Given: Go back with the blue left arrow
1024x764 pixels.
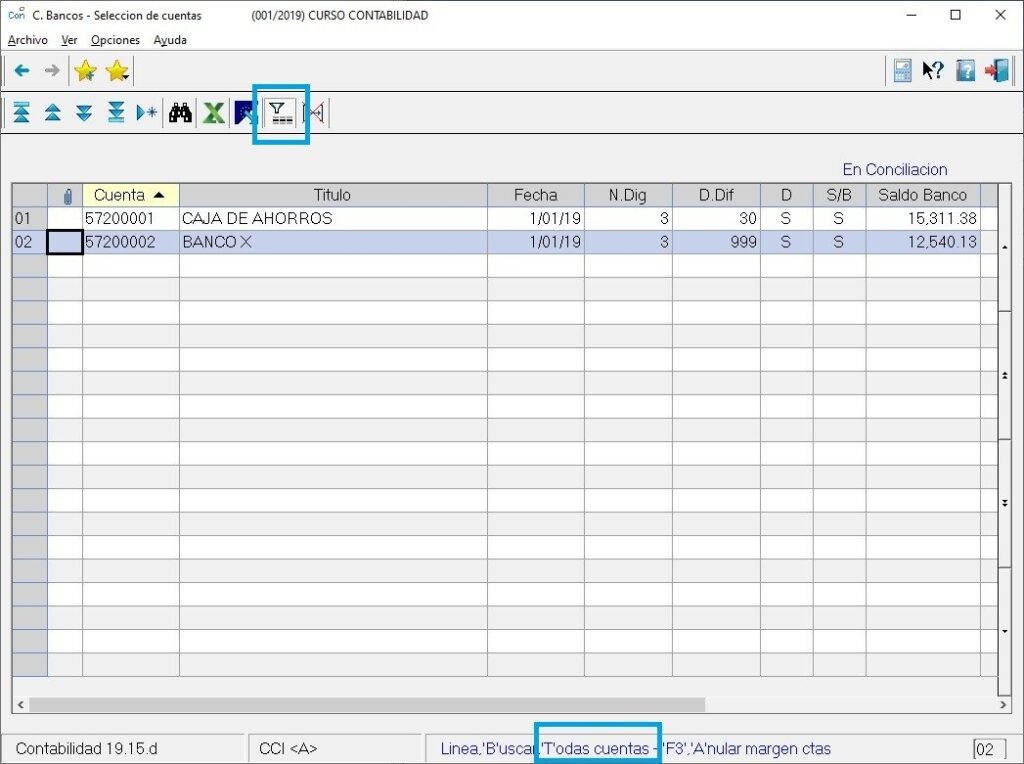Looking at the screenshot, I should point(22,71).
